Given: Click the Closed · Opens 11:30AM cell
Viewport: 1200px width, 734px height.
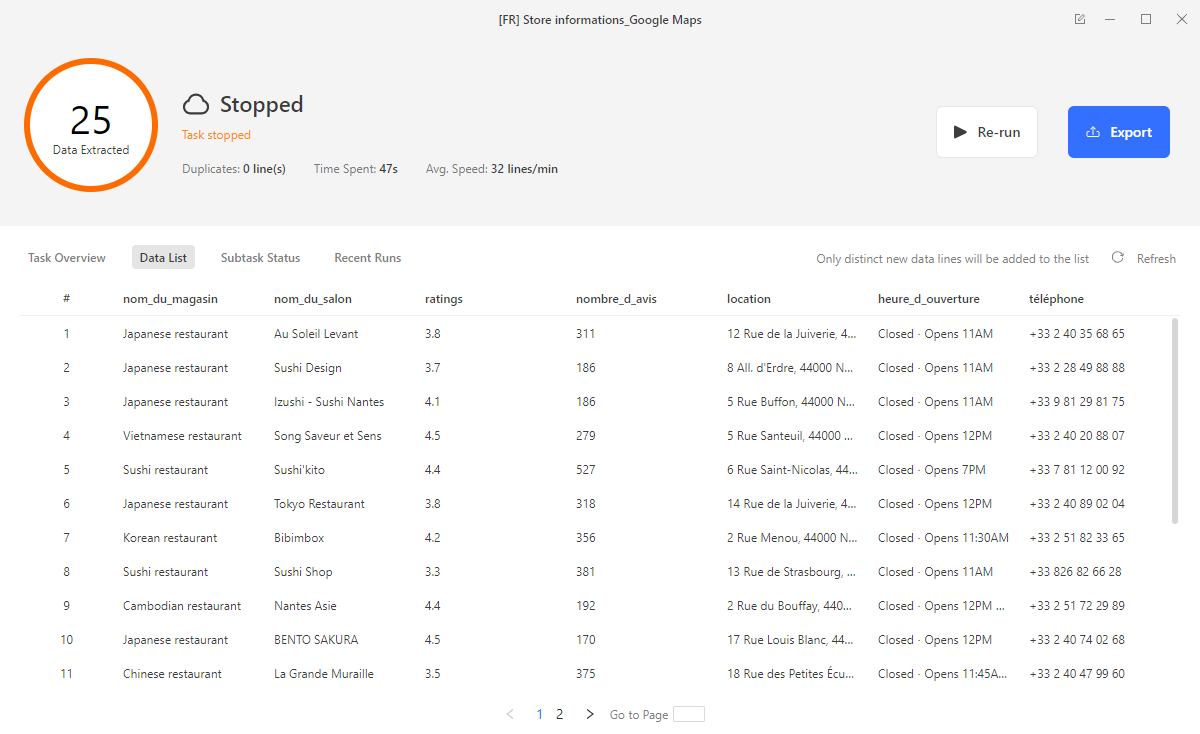Looking at the screenshot, I should coord(943,538).
